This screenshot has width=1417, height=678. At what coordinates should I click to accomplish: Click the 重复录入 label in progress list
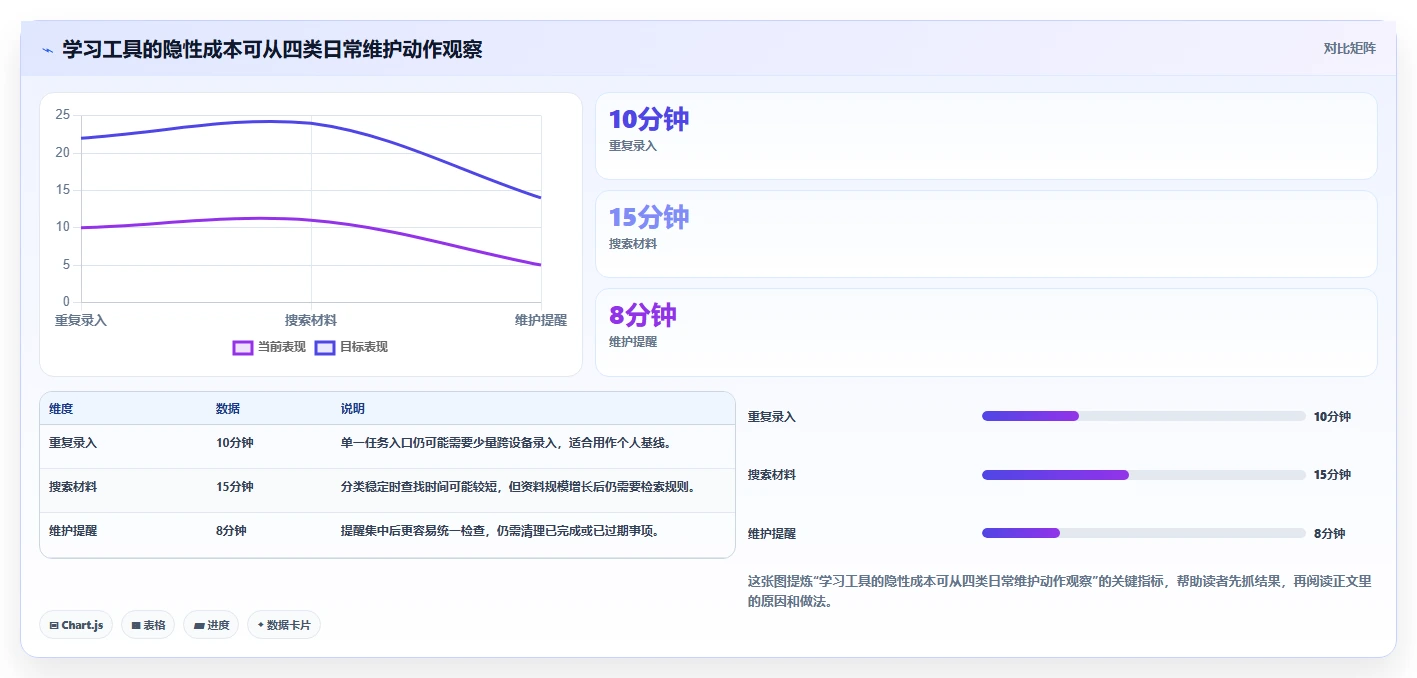point(772,417)
